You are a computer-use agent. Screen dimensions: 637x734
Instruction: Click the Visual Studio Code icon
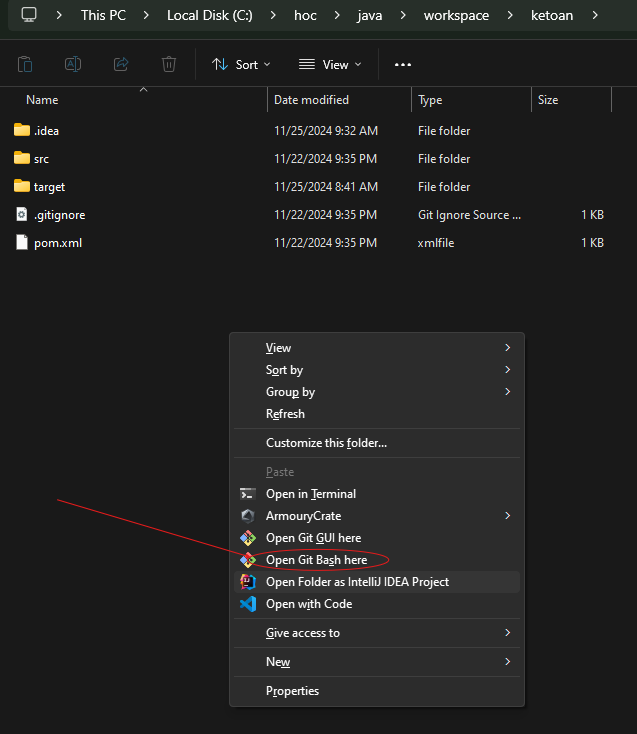click(x=248, y=604)
